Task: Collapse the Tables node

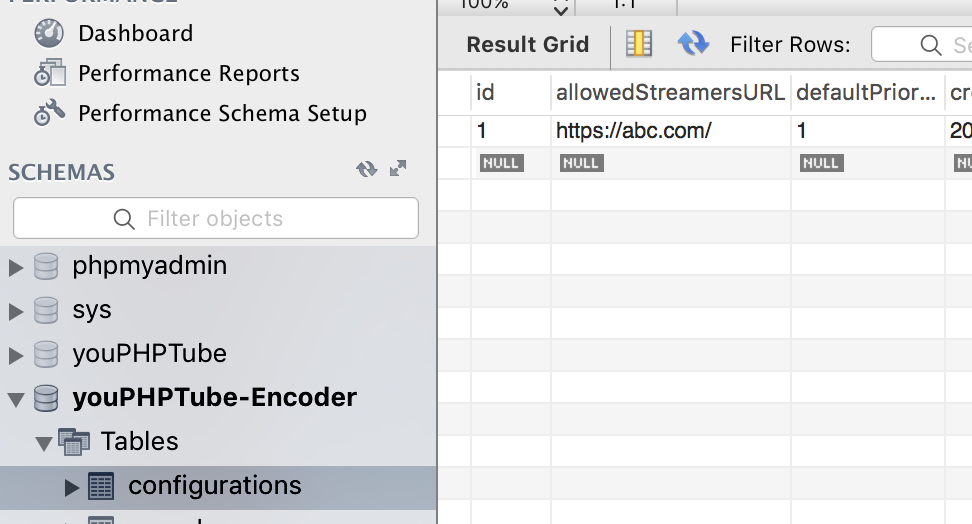Action: (x=43, y=444)
